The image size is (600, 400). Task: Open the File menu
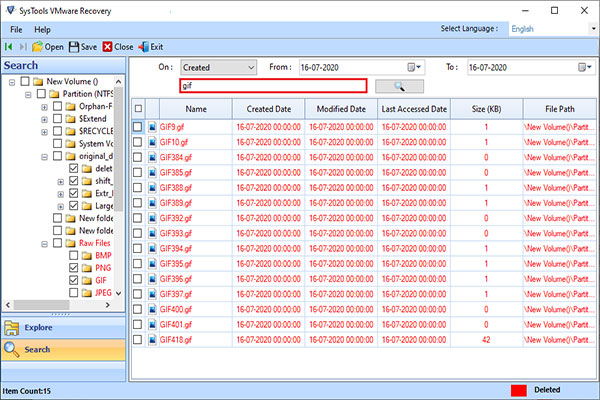16,29
